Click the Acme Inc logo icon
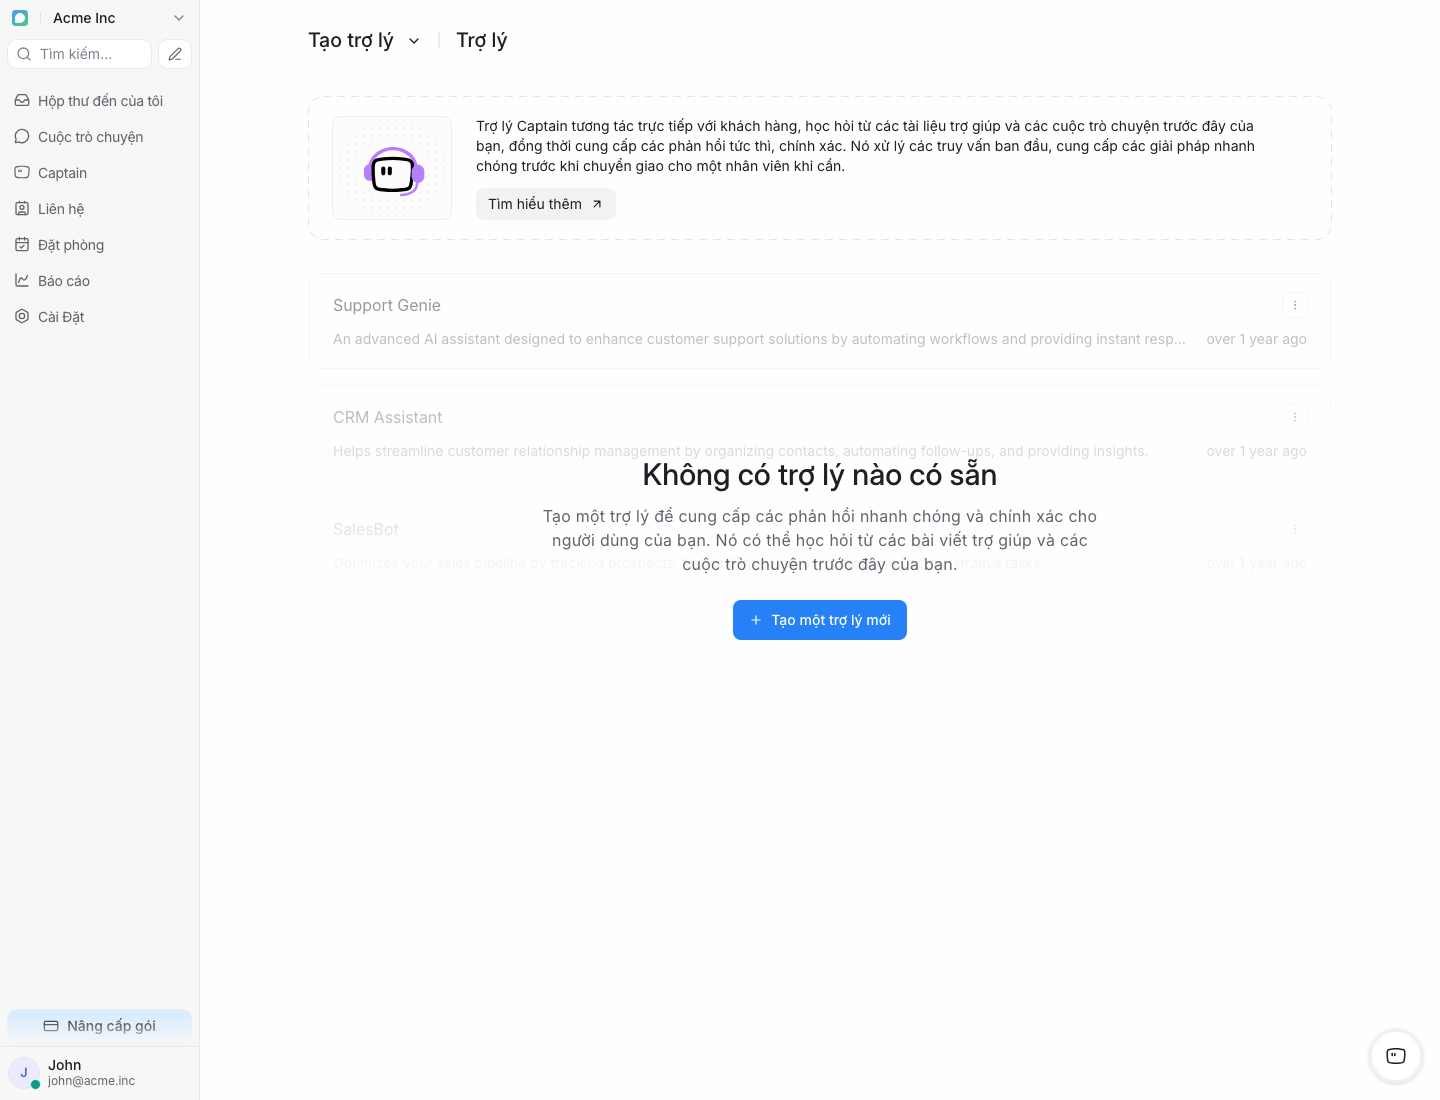The height and width of the screenshot is (1100, 1440). tap(20, 18)
